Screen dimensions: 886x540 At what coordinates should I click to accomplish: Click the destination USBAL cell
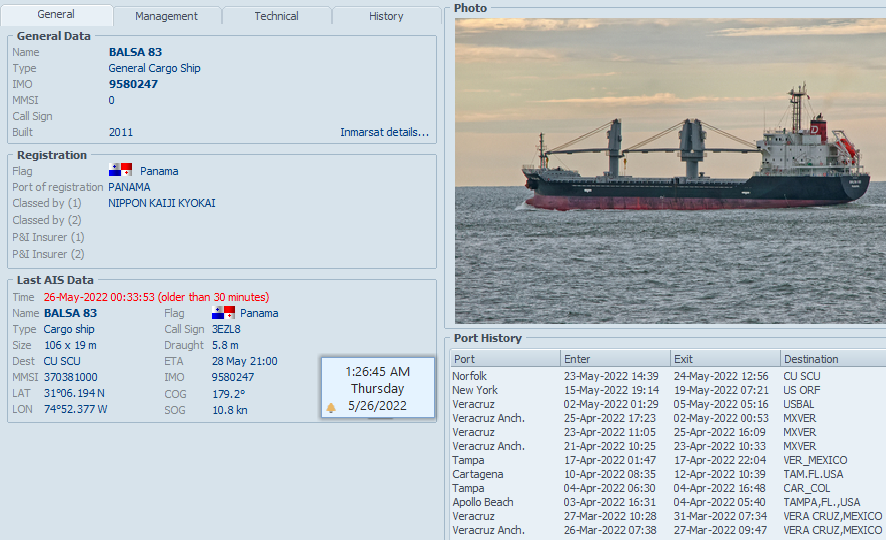[x=798, y=404]
